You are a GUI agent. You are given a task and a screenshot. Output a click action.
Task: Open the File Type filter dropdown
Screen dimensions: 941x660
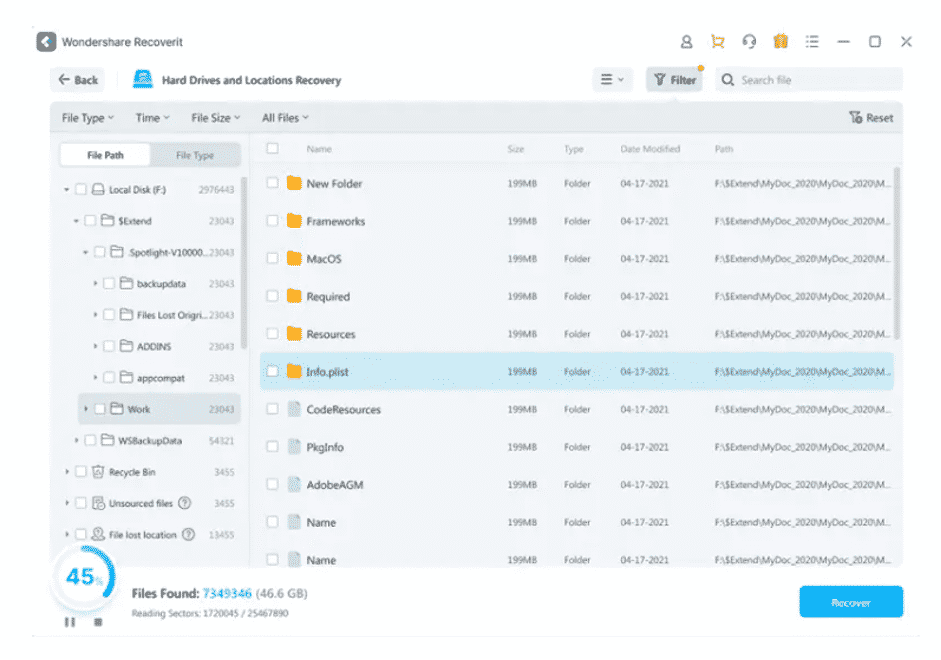pyautogui.click(x=88, y=118)
